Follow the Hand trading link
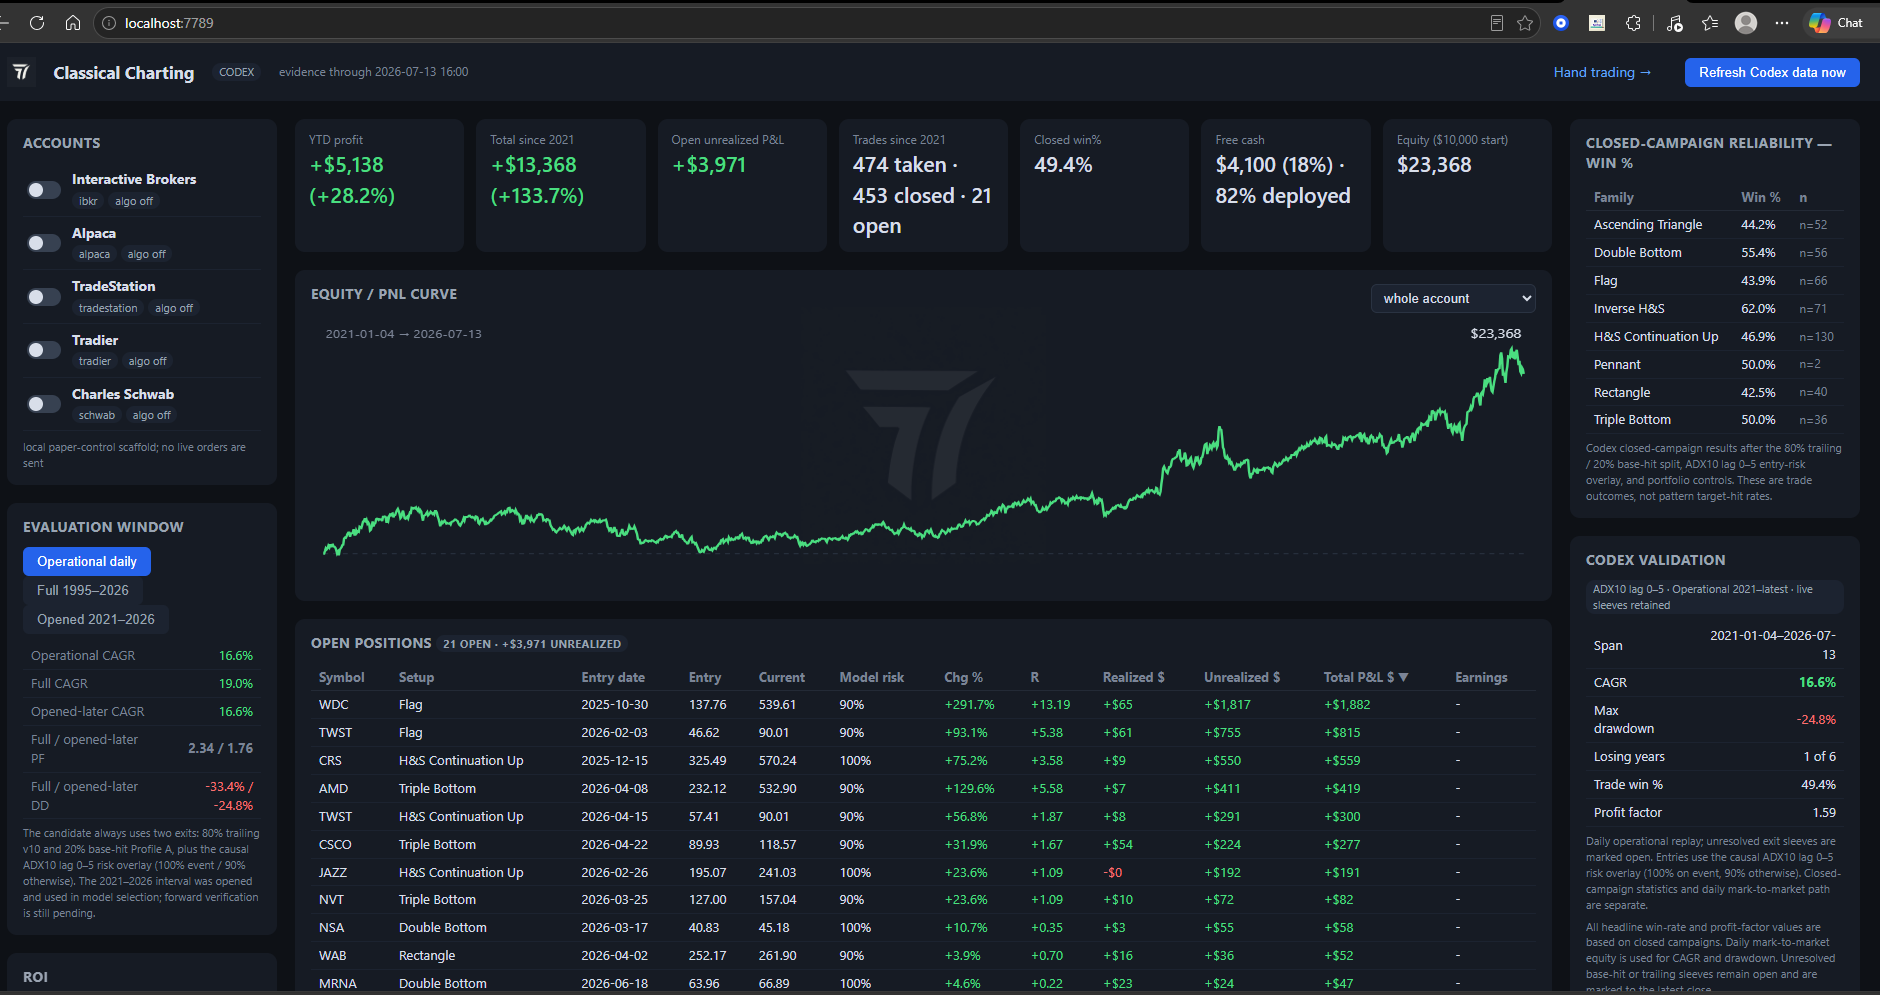 tap(1602, 72)
